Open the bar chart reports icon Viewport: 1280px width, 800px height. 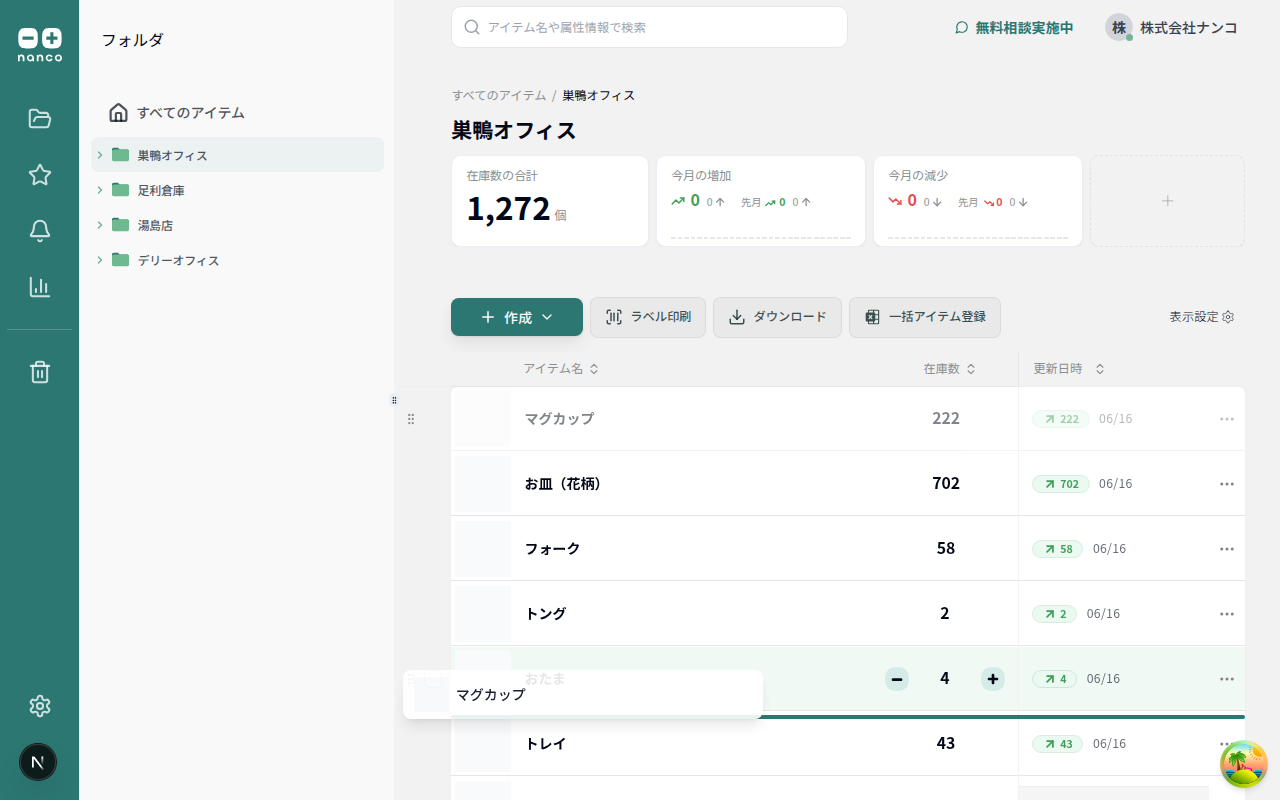click(39, 287)
